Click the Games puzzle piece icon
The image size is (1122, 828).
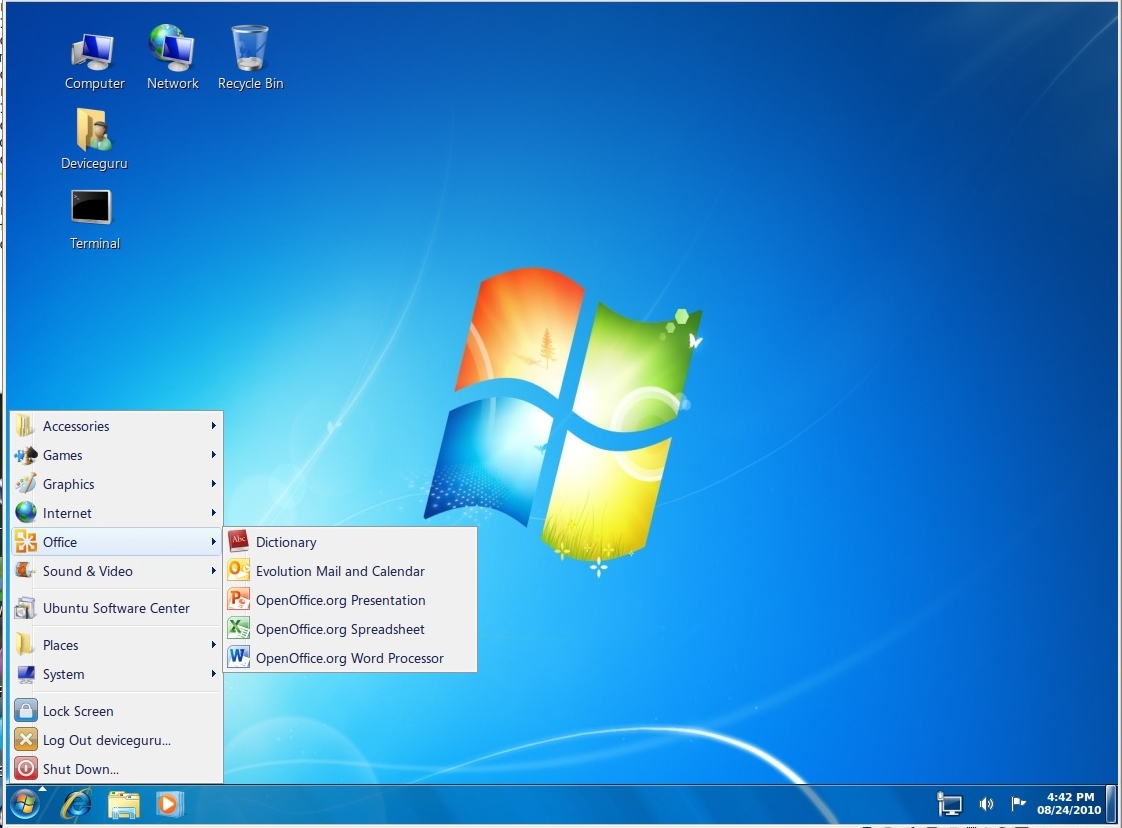point(26,455)
